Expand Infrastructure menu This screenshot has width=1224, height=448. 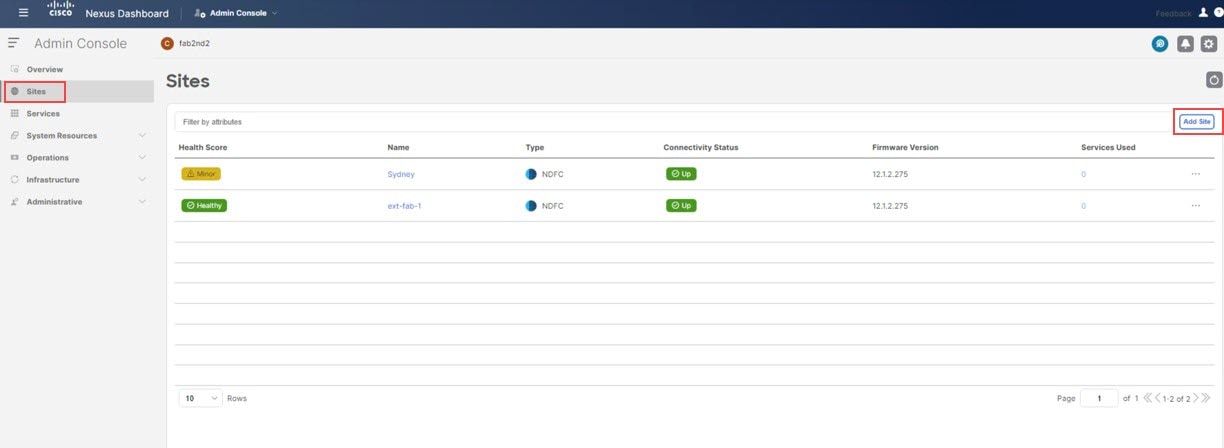pyautogui.click(x=78, y=179)
